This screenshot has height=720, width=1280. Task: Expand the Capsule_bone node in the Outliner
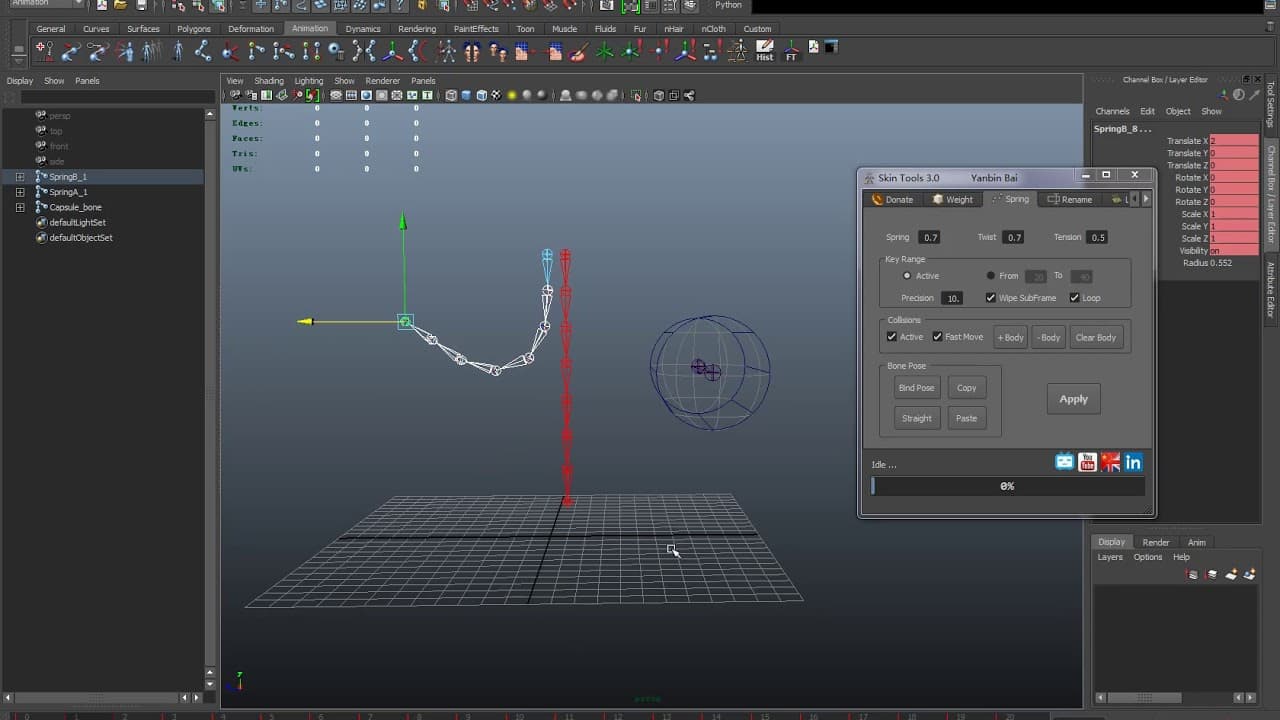(19, 207)
